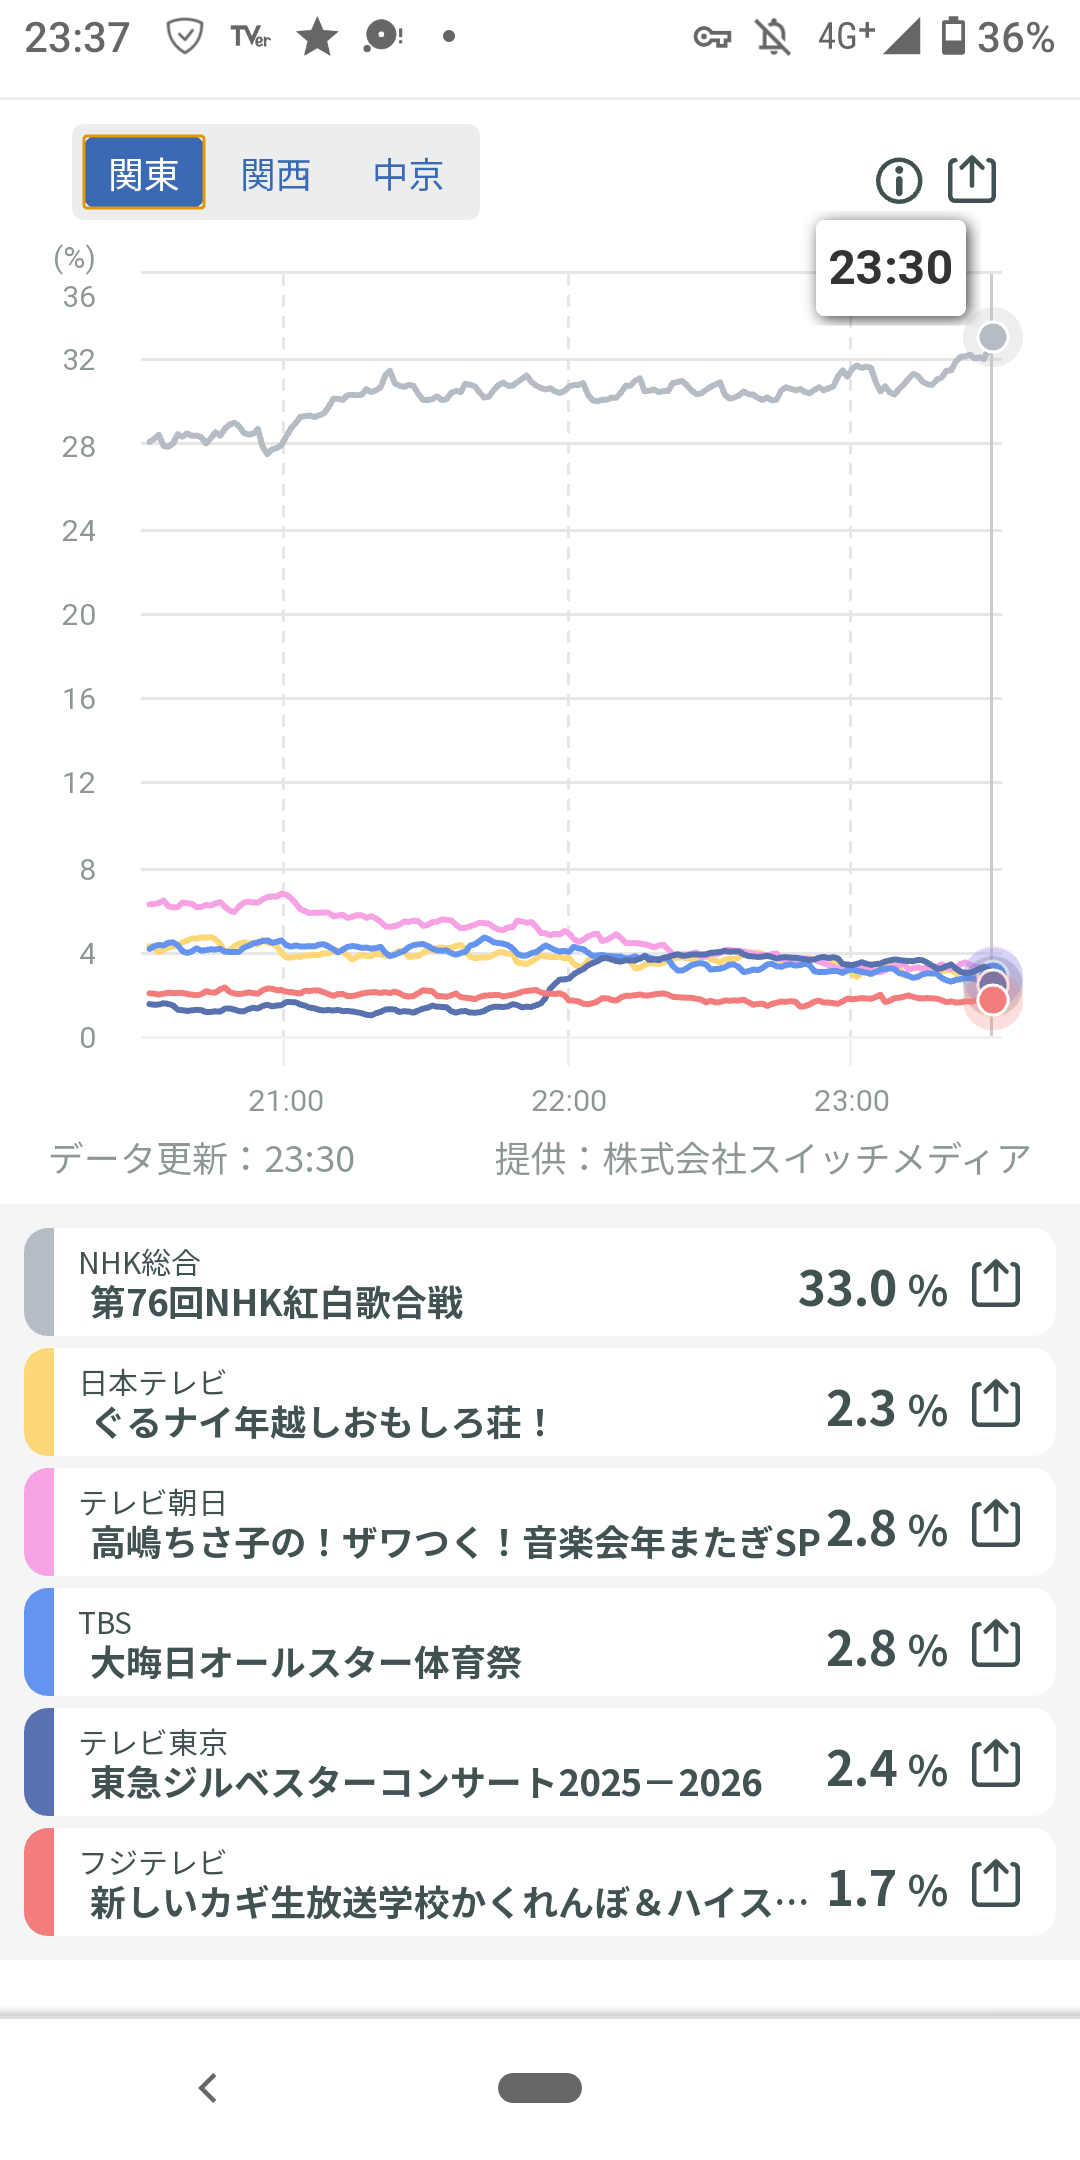Tap the gray NHK color bar

click(x=39, y=1283)
